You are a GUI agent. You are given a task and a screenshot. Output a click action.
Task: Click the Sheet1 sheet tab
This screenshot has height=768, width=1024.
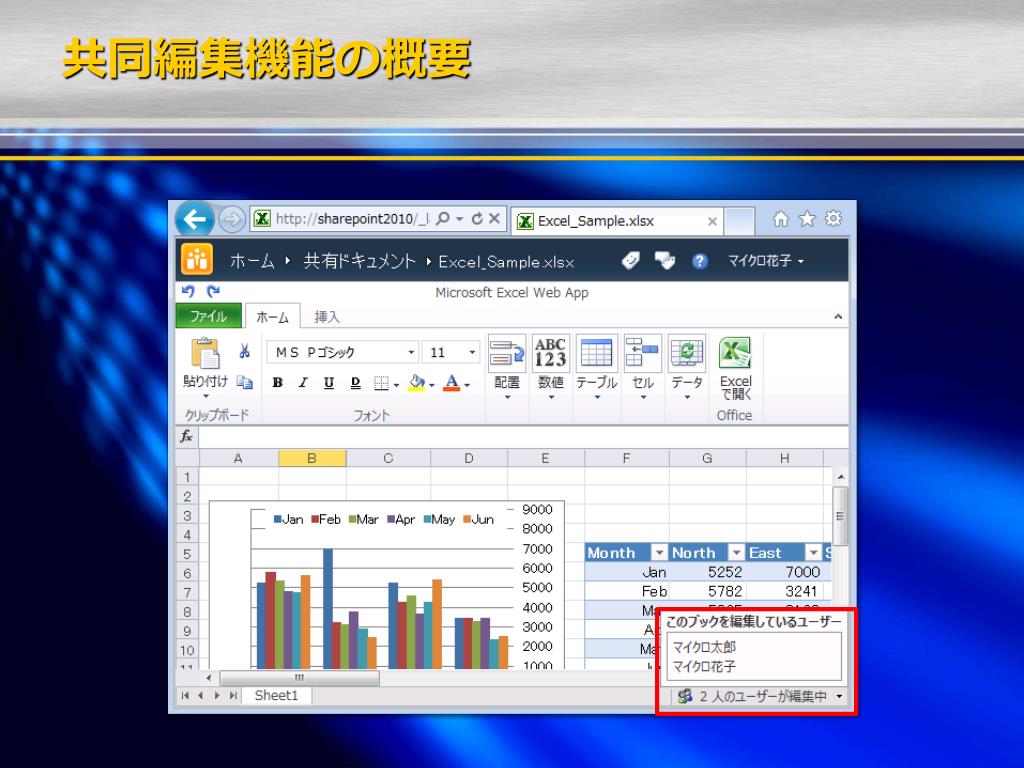tap(276, 696)
